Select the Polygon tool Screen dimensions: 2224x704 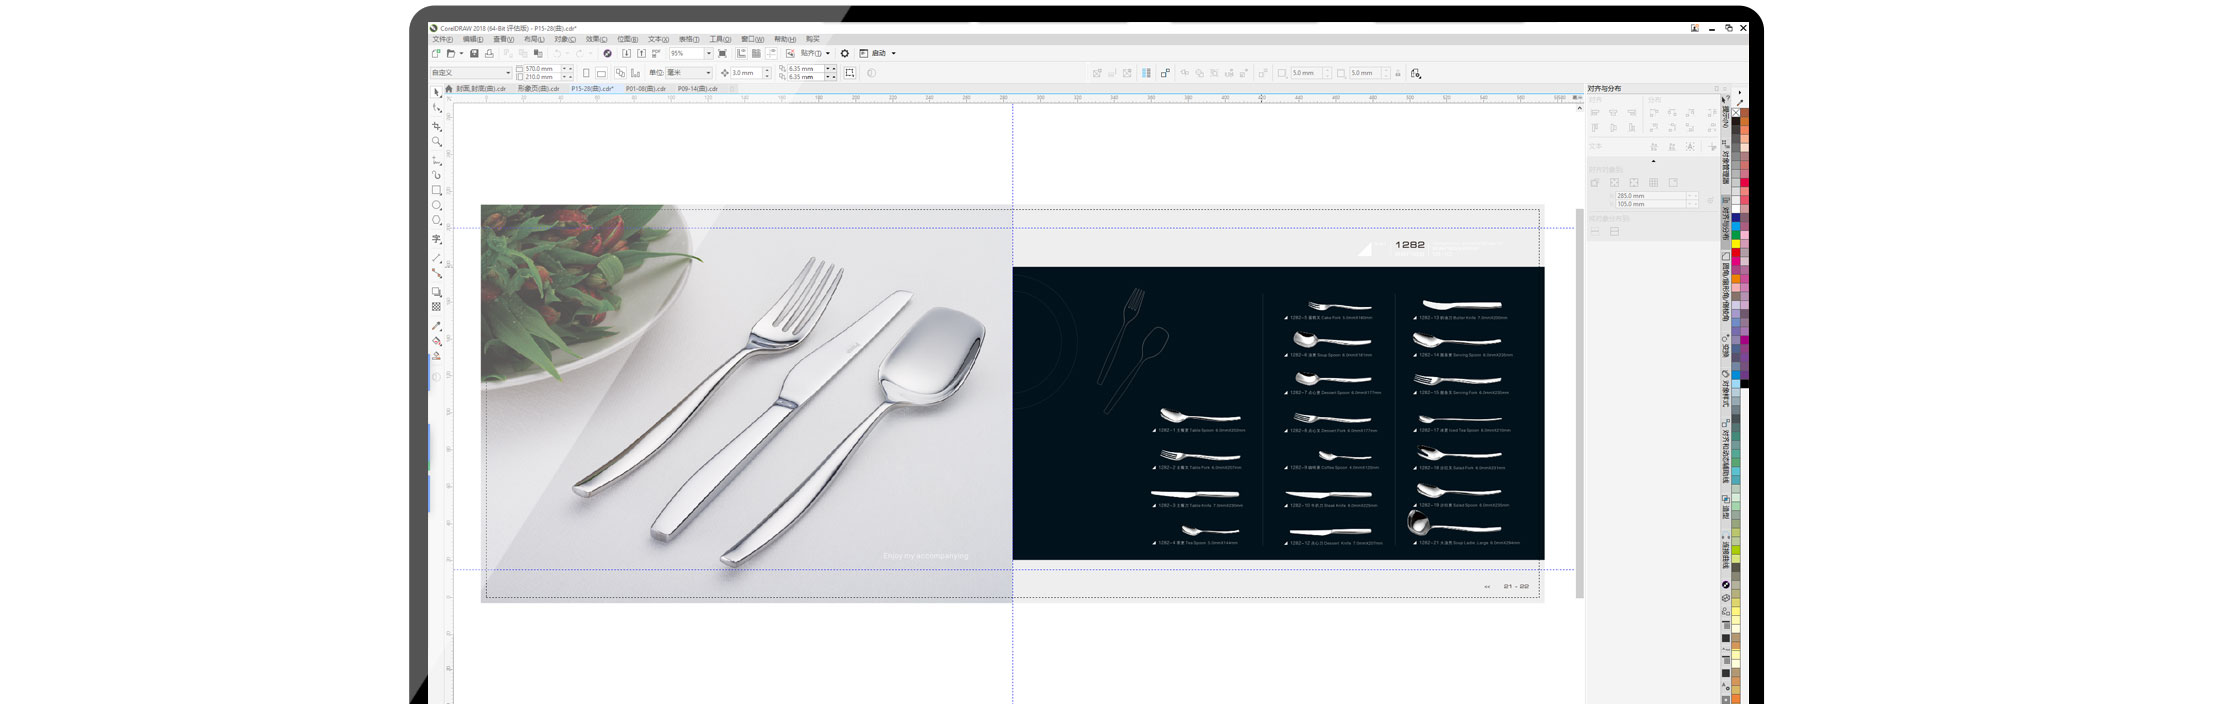[437, 221]
